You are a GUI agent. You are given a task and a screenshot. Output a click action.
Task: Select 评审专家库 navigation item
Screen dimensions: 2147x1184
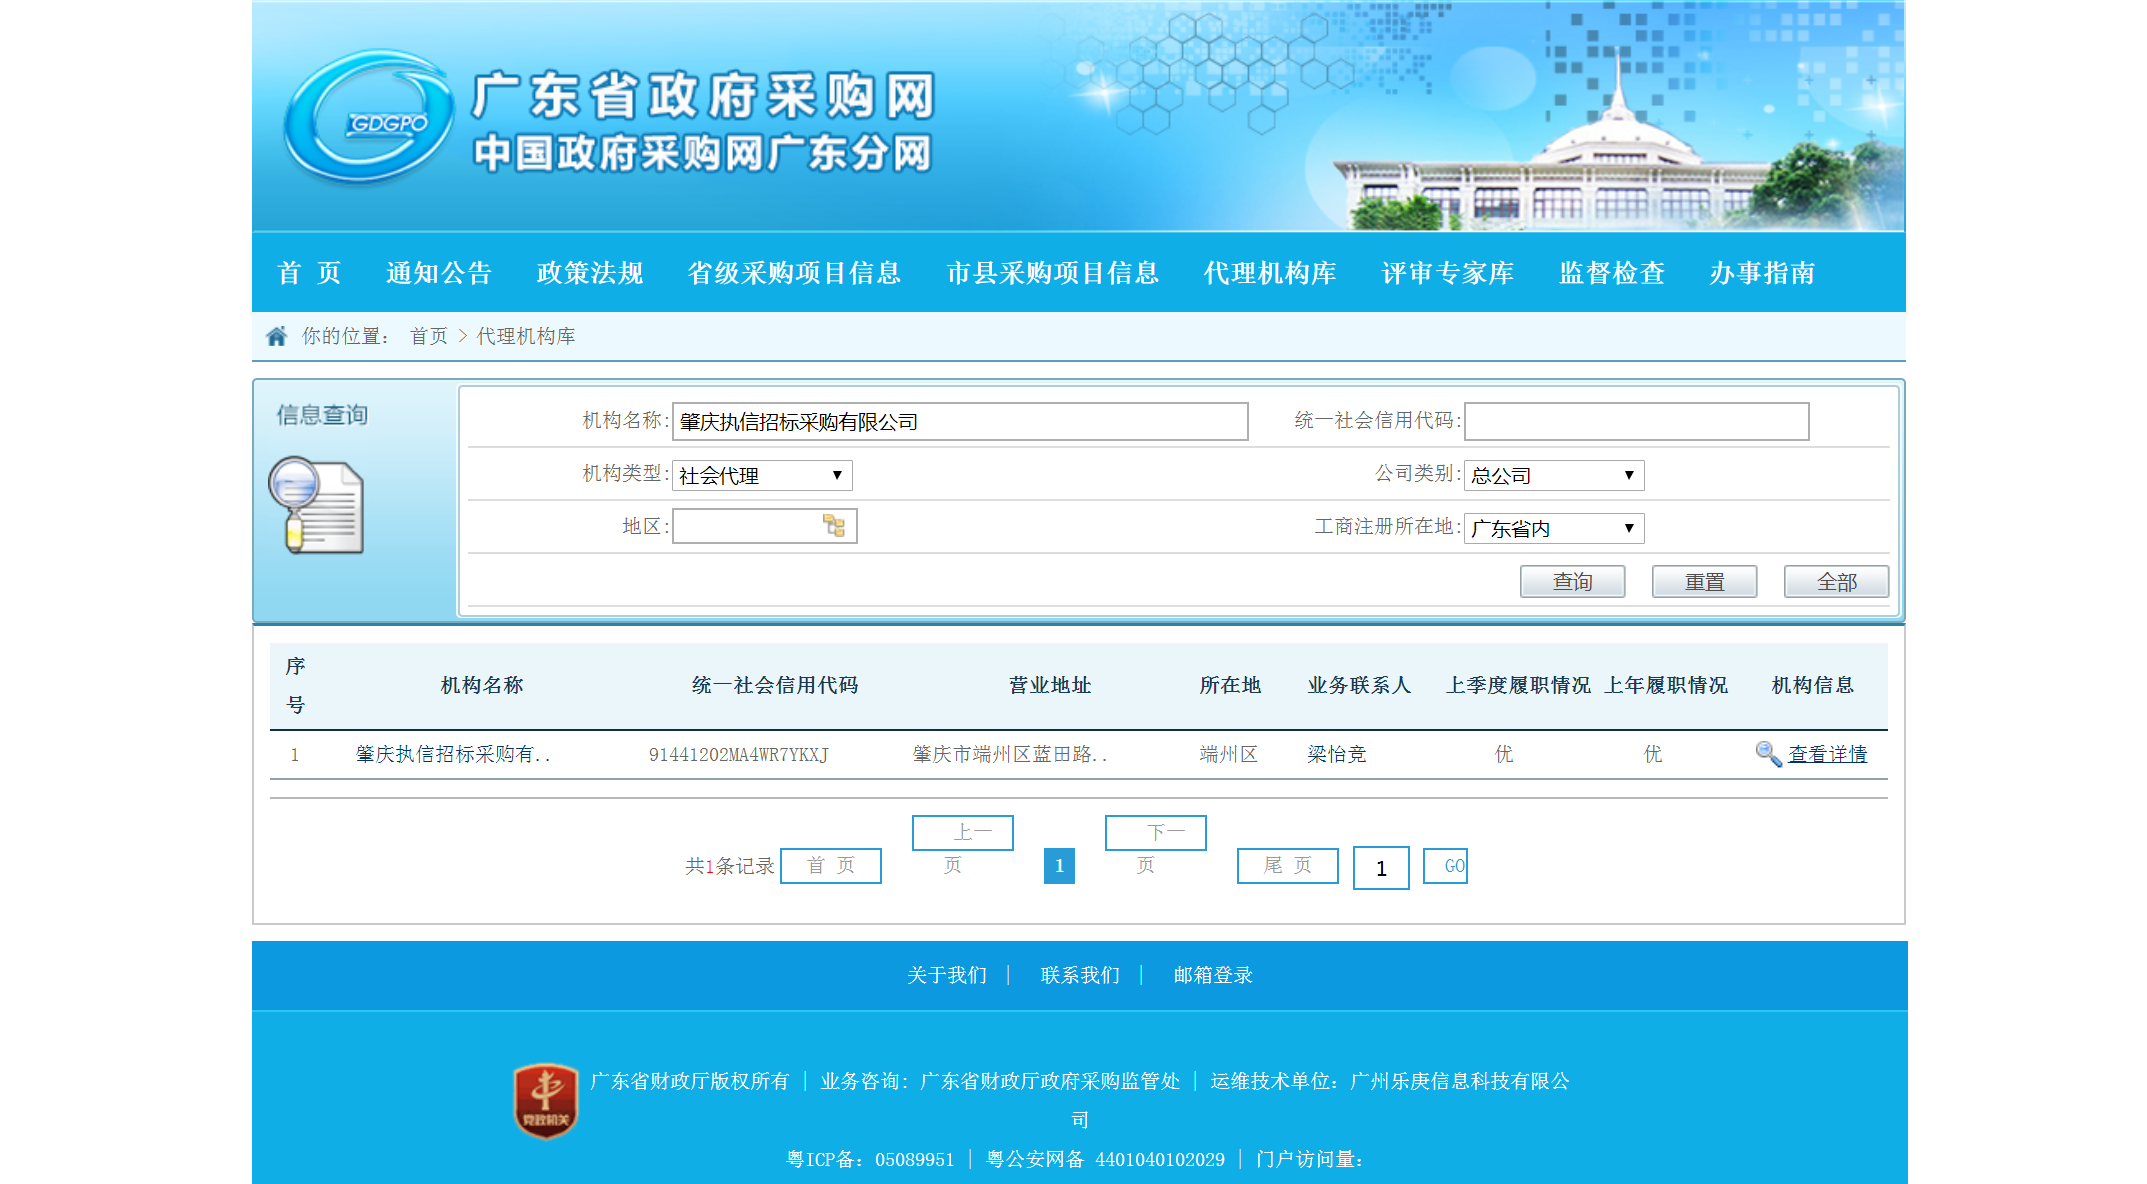(1447, 273)
